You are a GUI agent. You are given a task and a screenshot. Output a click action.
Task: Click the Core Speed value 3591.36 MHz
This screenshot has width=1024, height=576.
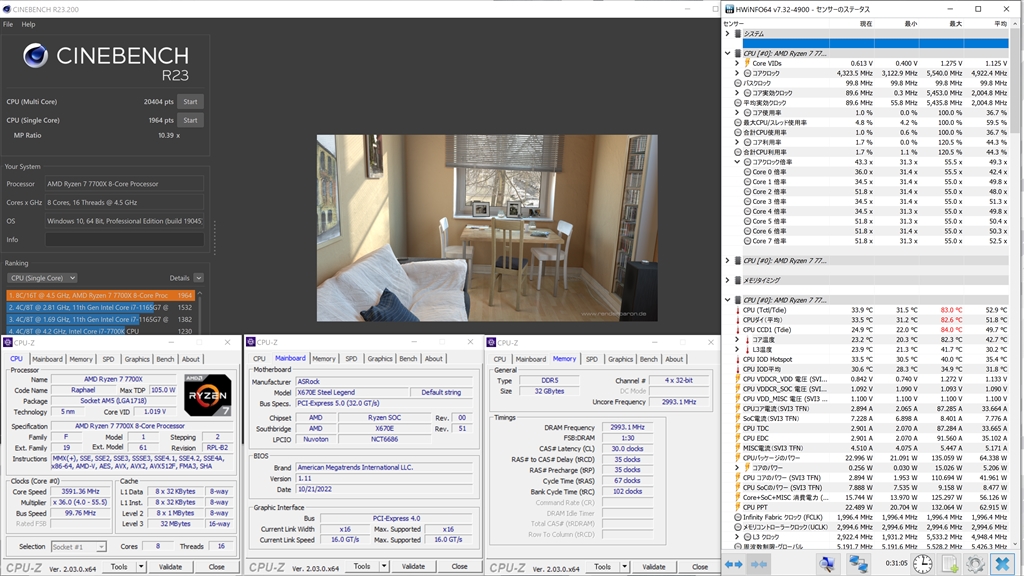[80, 492]
